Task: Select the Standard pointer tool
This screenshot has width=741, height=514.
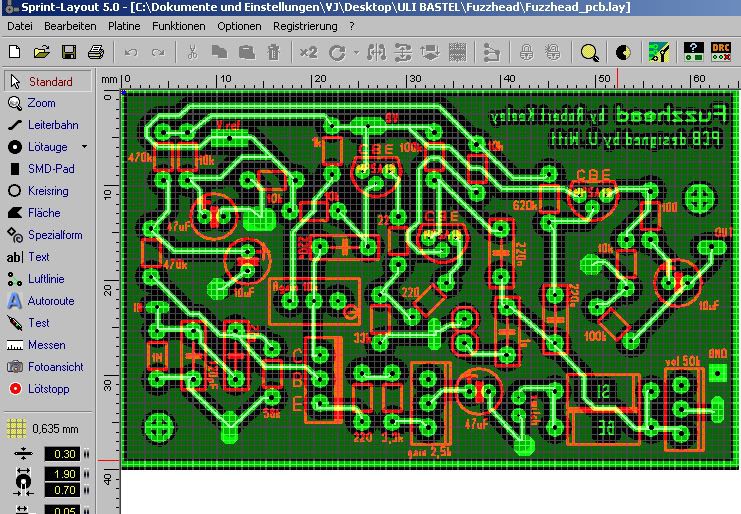Action: point(48,81)
